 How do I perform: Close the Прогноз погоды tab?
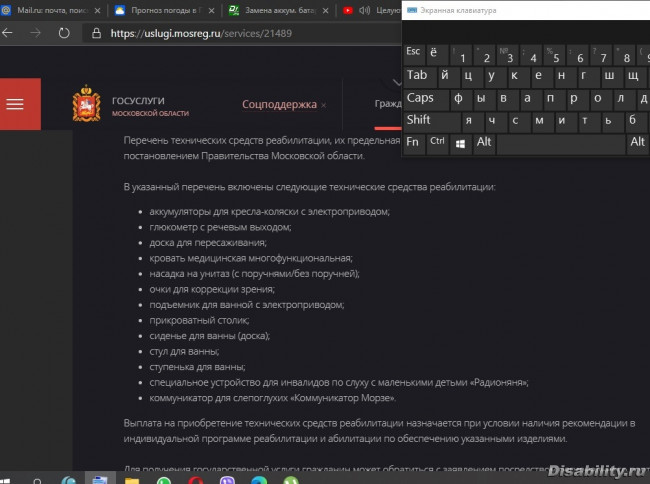coord(211,11)
